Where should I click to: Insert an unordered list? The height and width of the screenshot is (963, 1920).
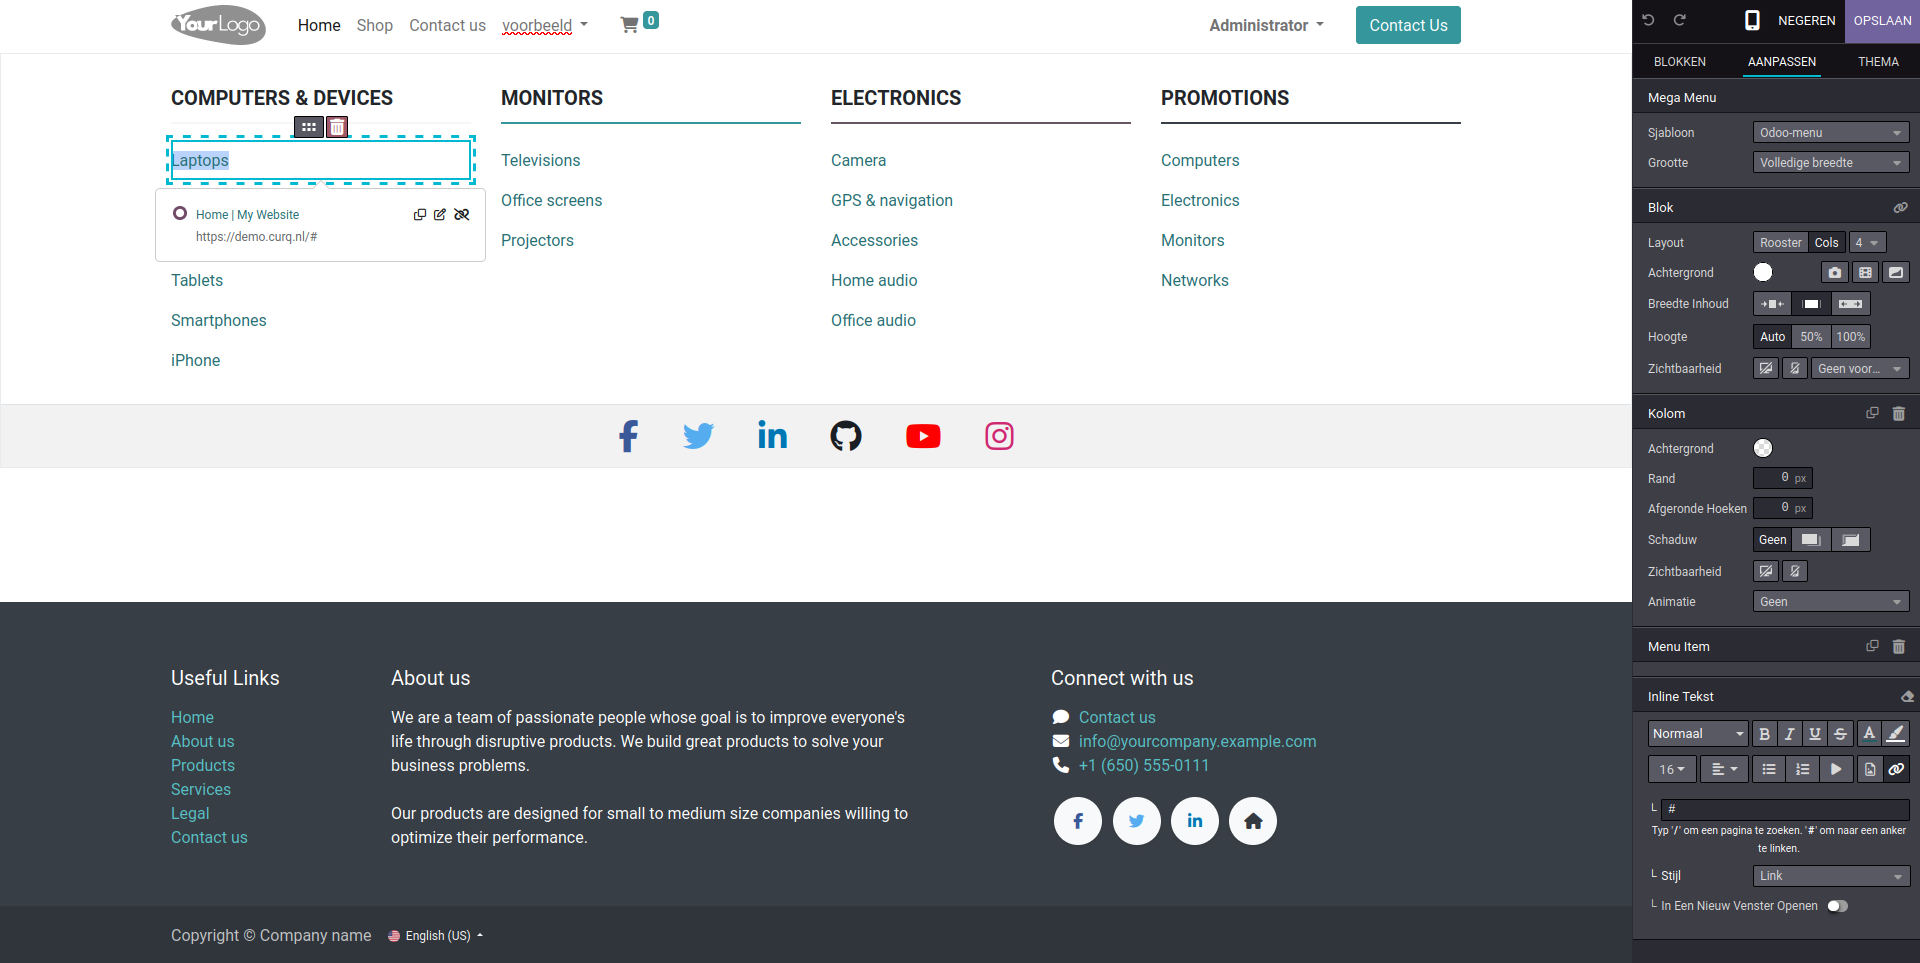1768,769
